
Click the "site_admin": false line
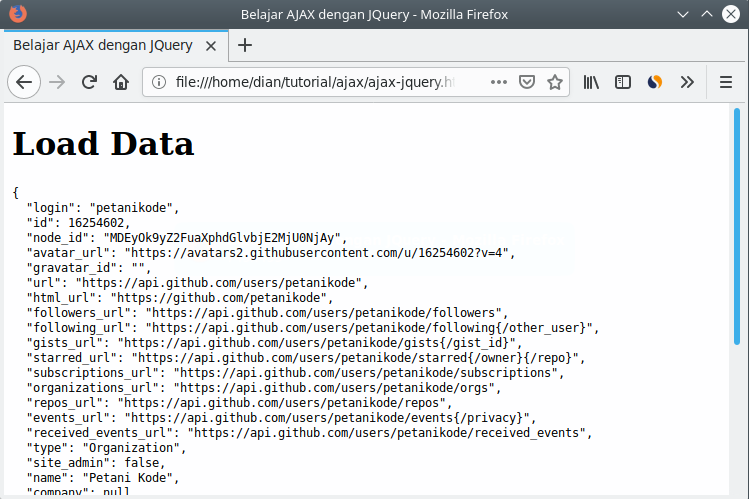click(96, 463)
